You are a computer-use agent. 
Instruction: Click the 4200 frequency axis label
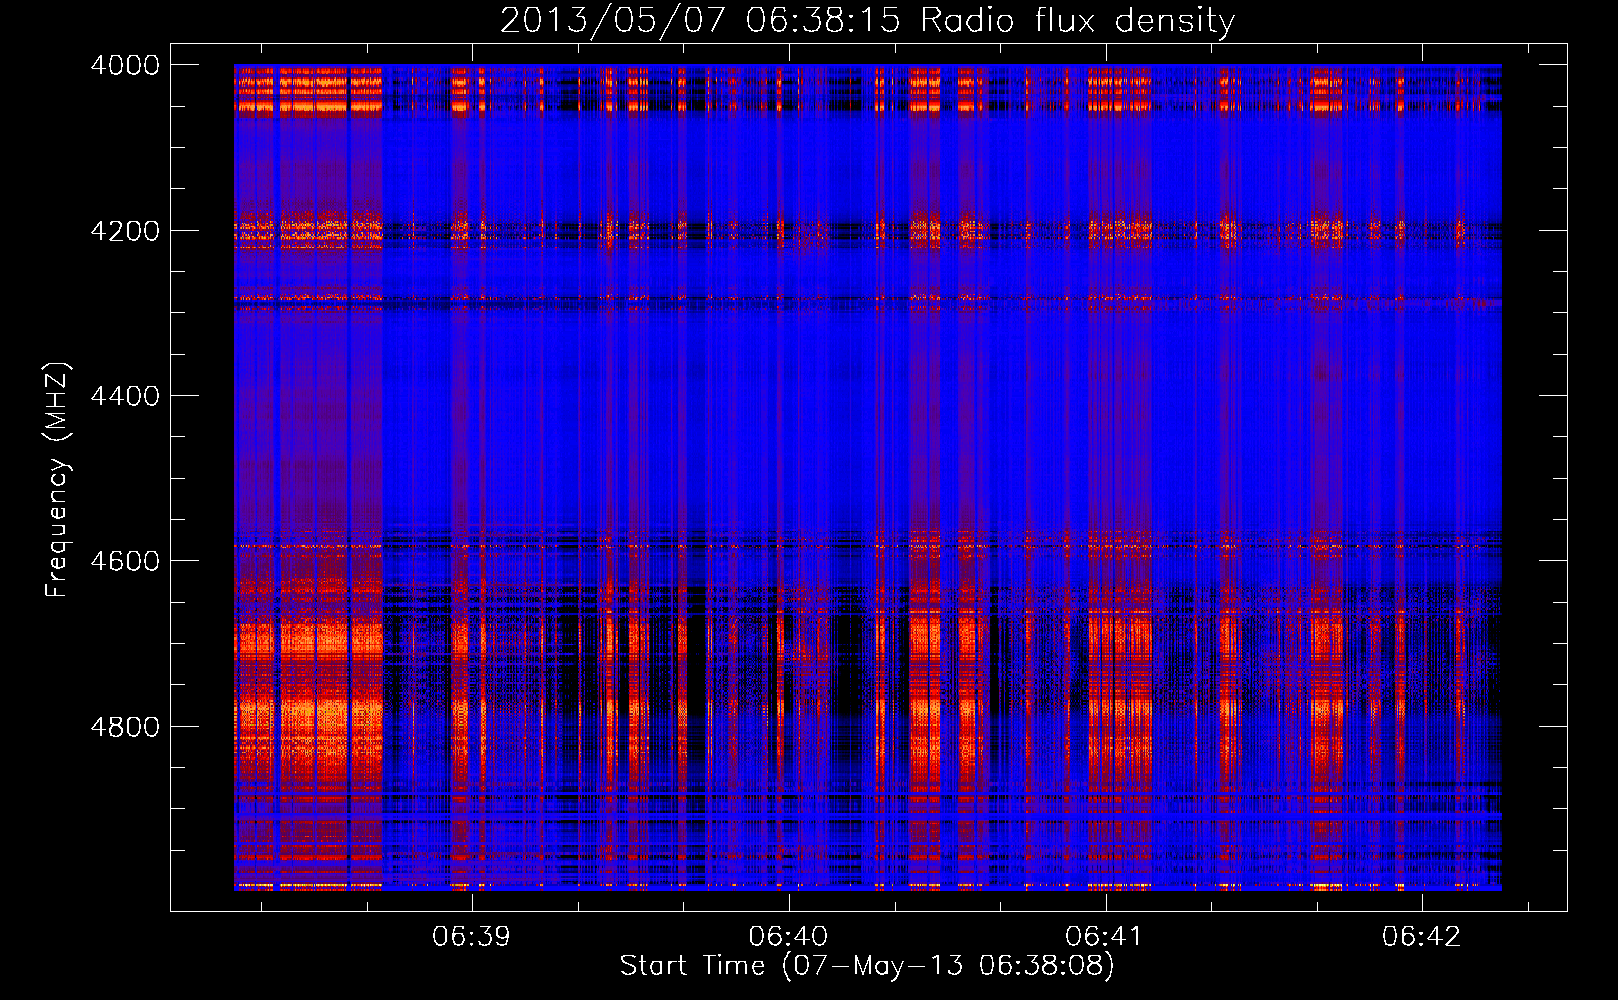(x=125, y=230)
